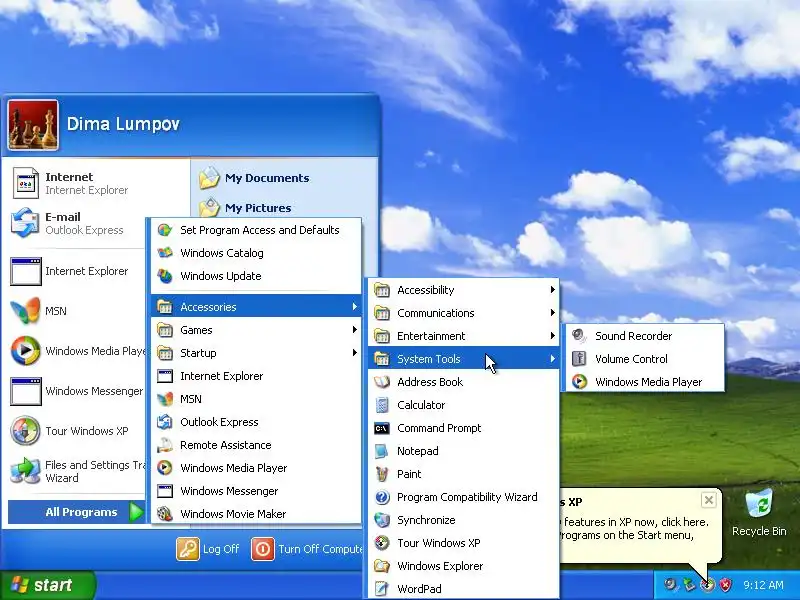Screen dimensions: 800x600
Task: Select Internet Explorer in All Programs list
Action: click(x=256, y=376)
